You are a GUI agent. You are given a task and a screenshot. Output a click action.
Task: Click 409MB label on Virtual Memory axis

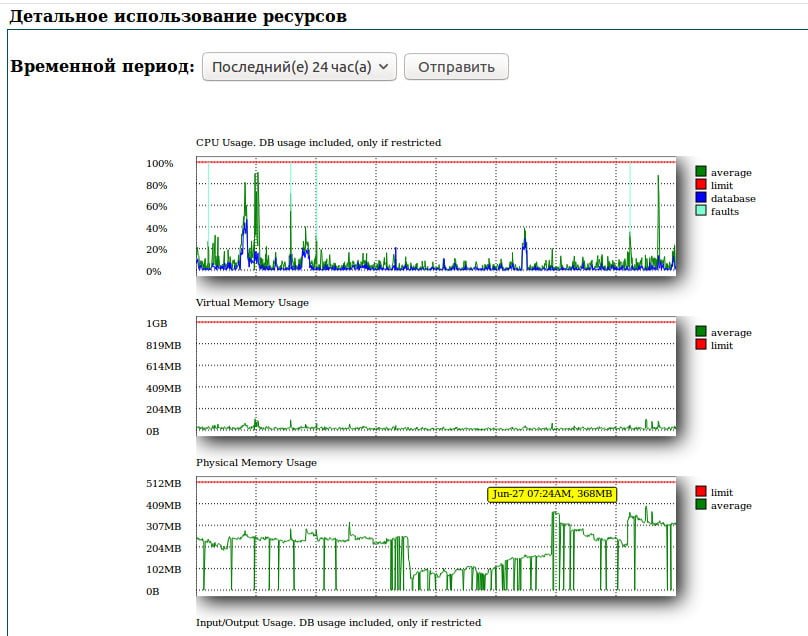[x=163, y=388]
